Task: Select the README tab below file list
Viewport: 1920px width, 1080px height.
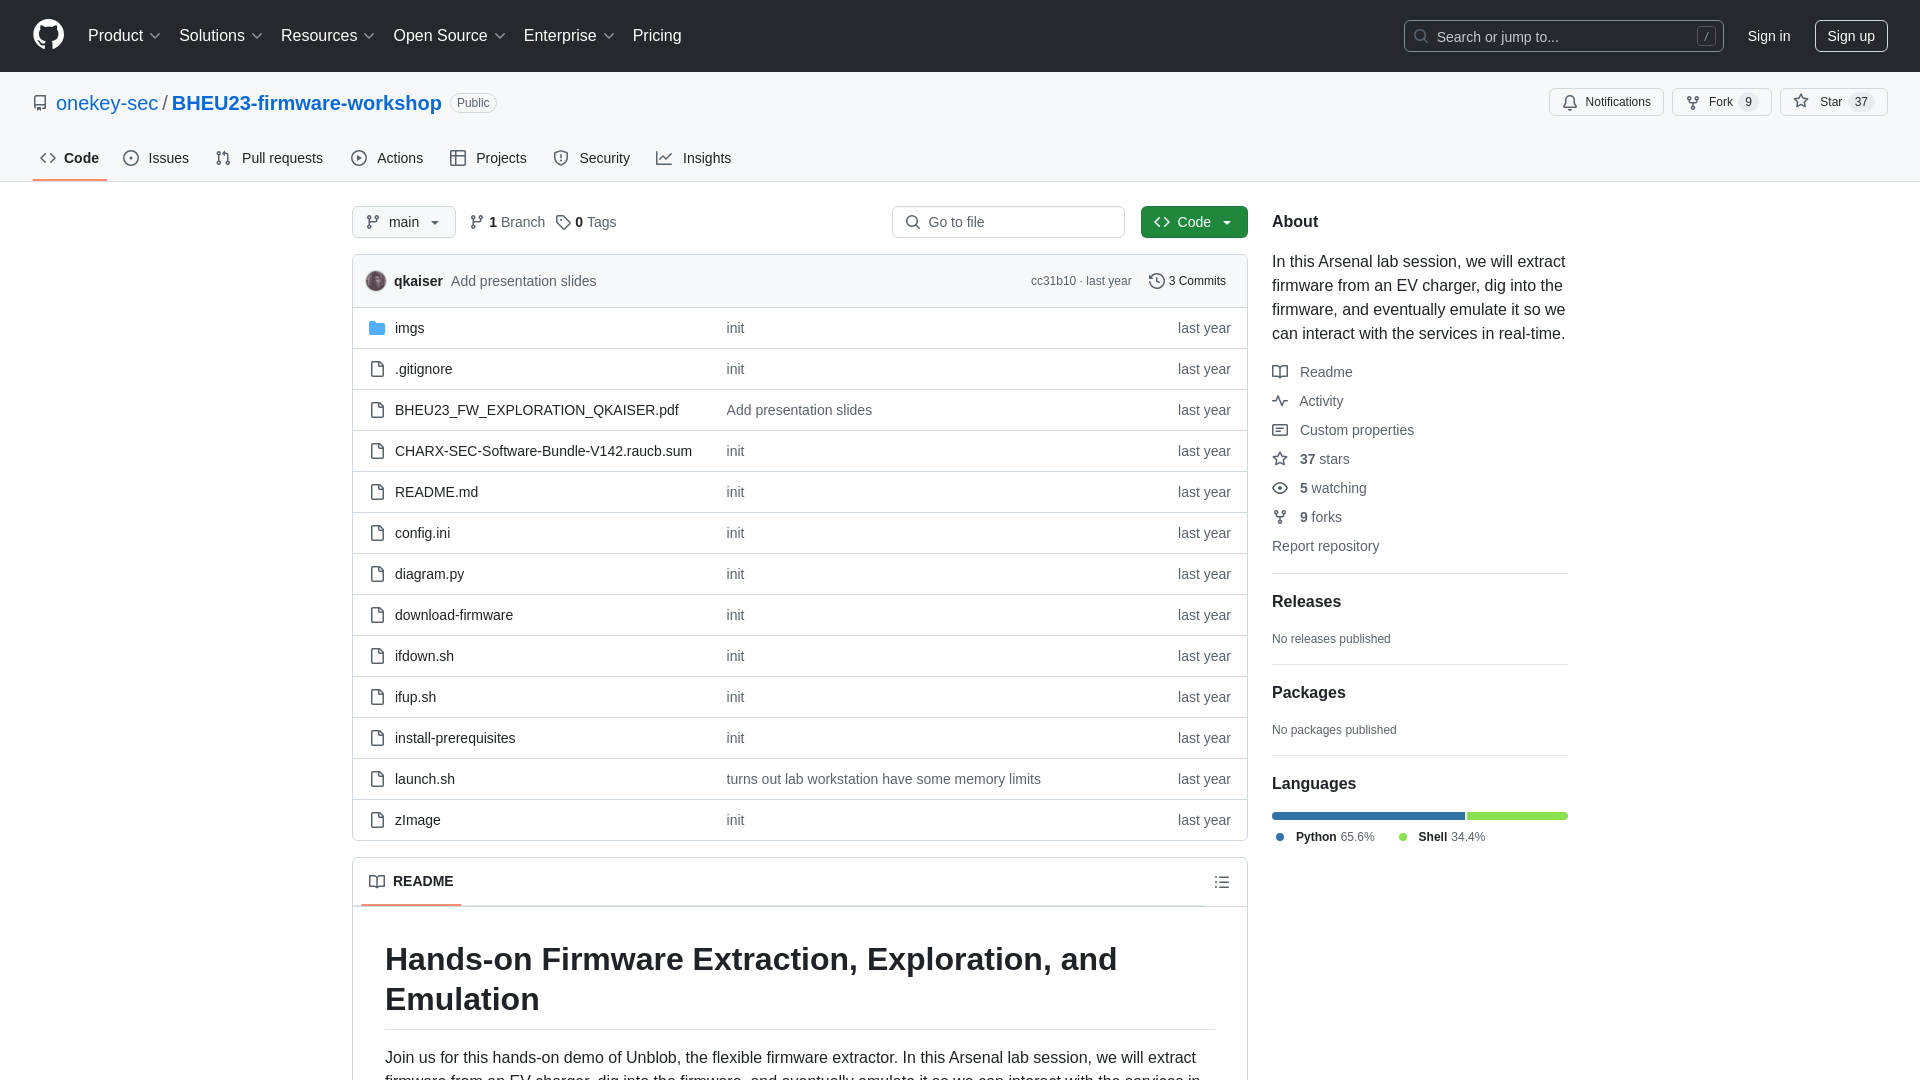Action: pos(411,881)
